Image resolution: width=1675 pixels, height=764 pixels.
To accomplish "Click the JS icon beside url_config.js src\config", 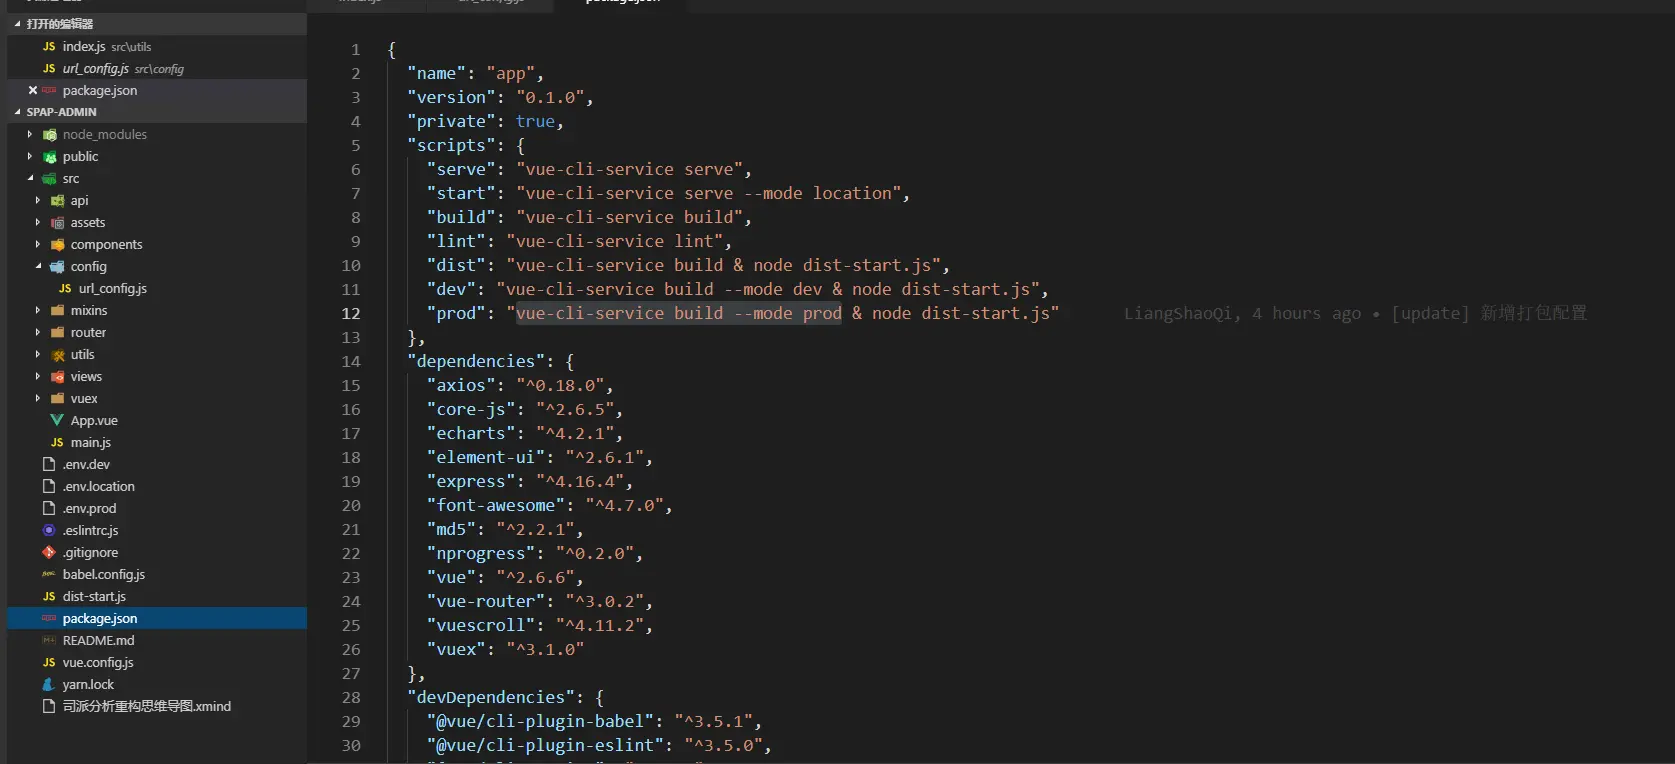I will click(49, 68).
